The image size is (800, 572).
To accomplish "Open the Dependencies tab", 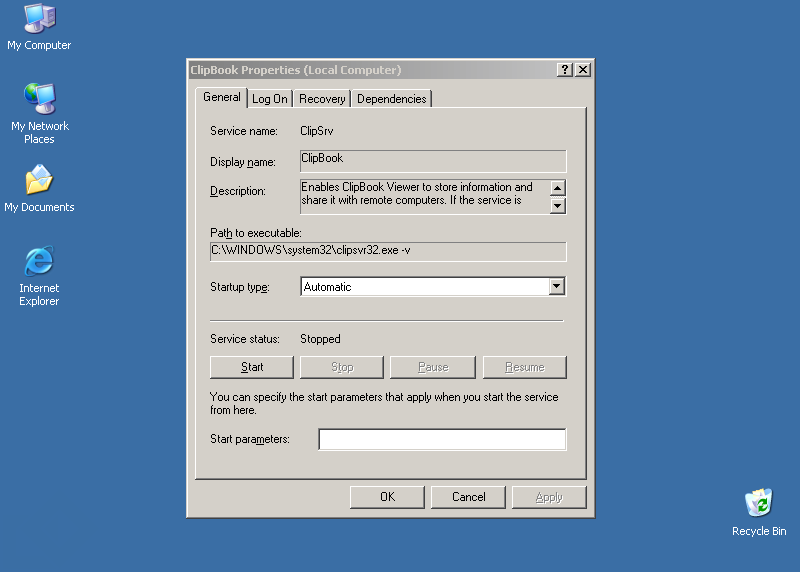I will click(x=391, y=99).
